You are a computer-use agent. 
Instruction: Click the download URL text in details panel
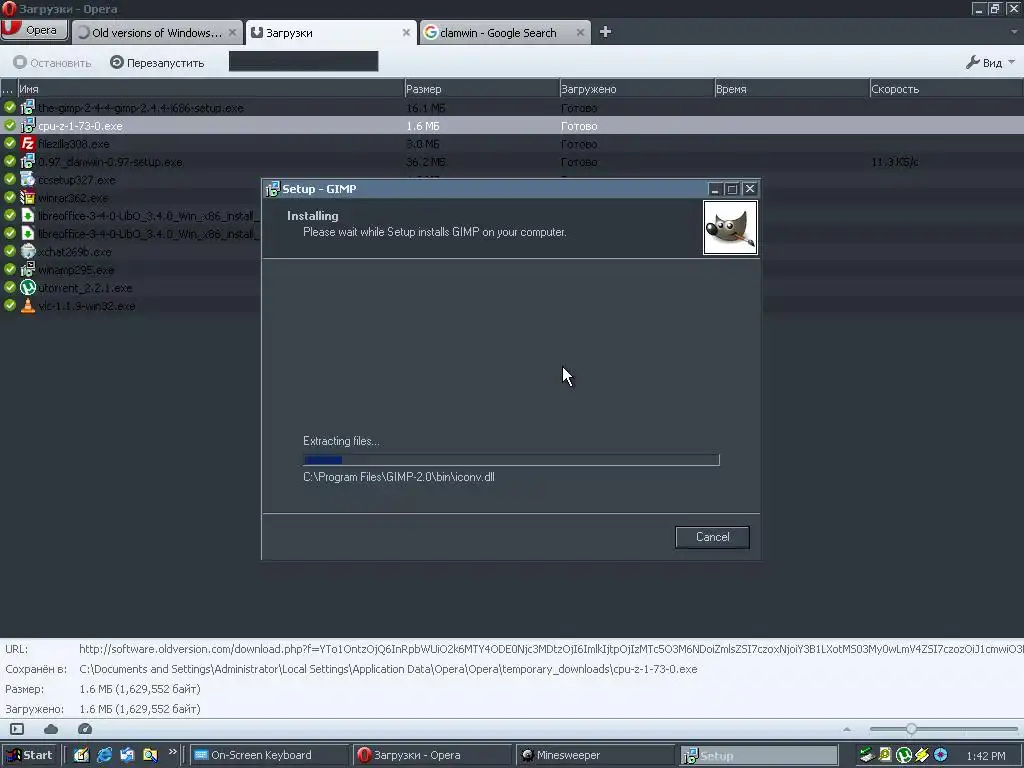(x=551, y=649)
